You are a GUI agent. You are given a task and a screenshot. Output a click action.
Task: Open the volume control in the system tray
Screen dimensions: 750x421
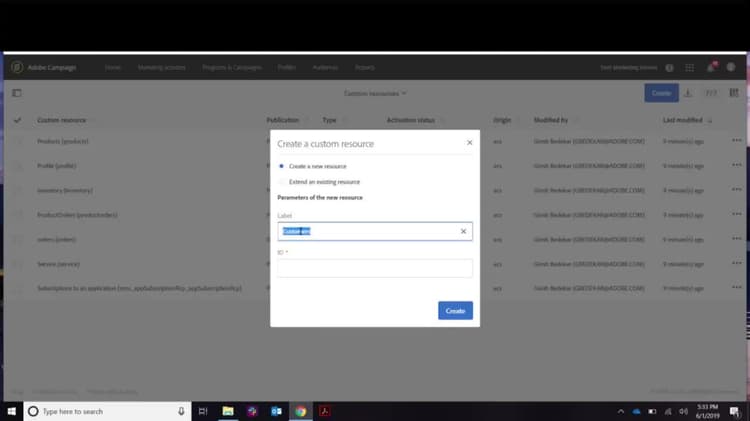pos(684,411)
